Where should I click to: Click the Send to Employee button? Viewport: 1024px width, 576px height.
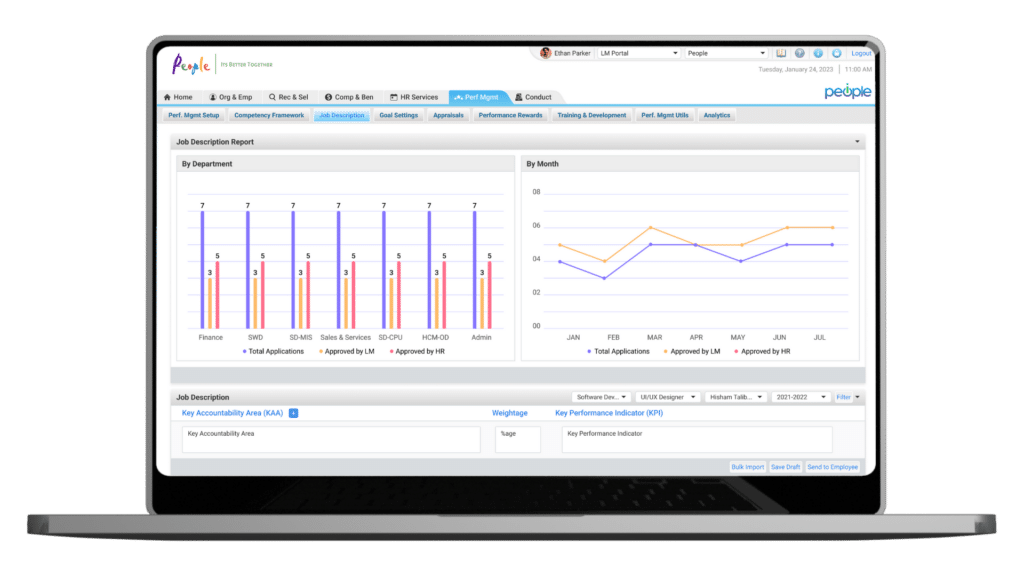[832, 467]
